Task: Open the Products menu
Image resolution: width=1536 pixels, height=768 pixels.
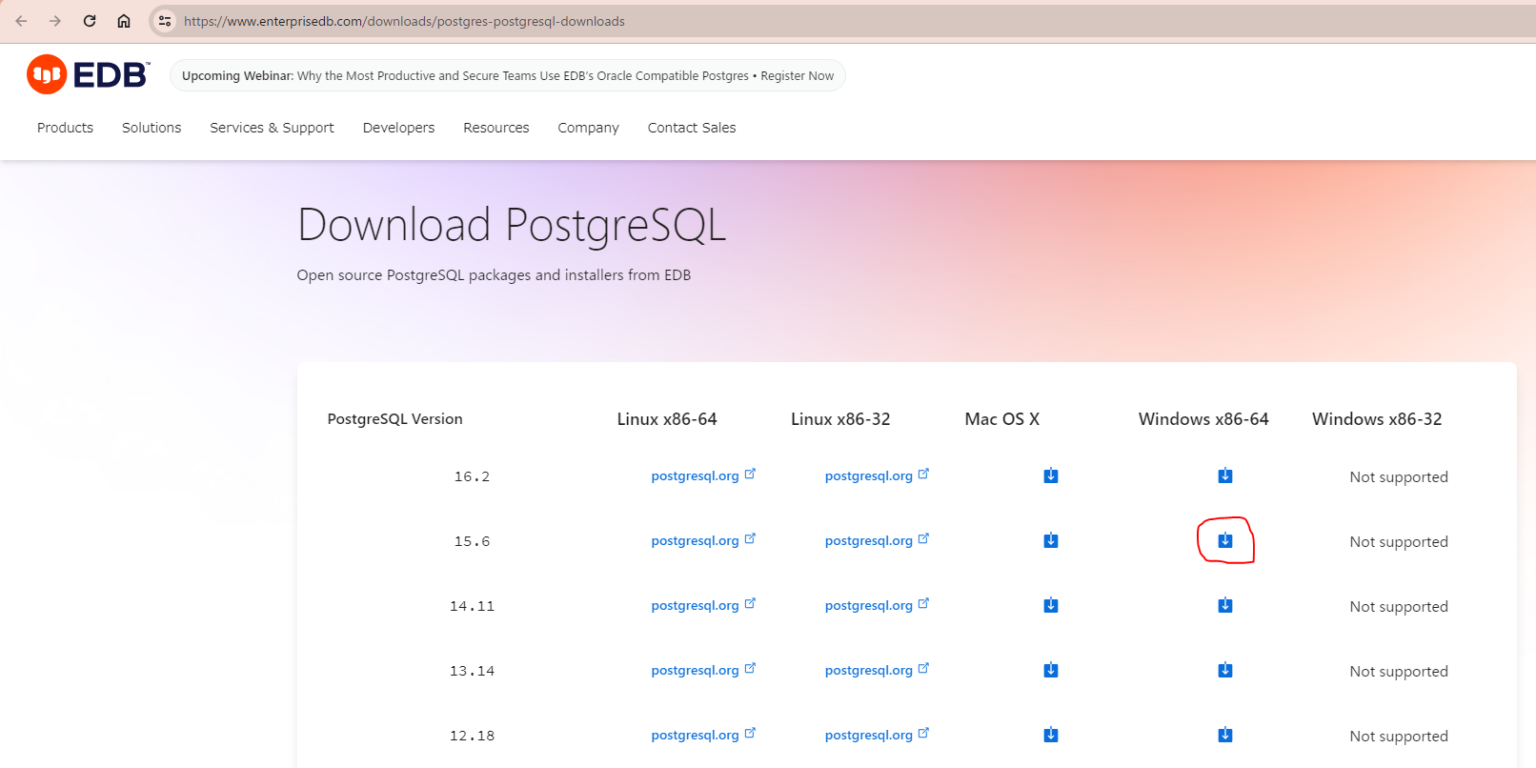Action: [x=64, y=127]
